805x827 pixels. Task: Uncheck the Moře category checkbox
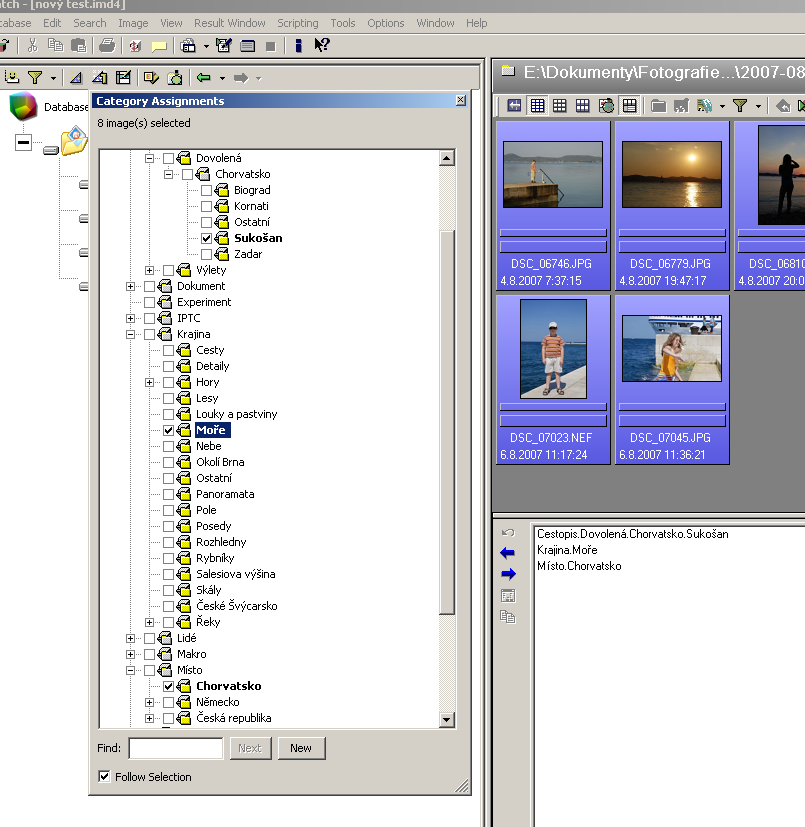tap(168, 430)
